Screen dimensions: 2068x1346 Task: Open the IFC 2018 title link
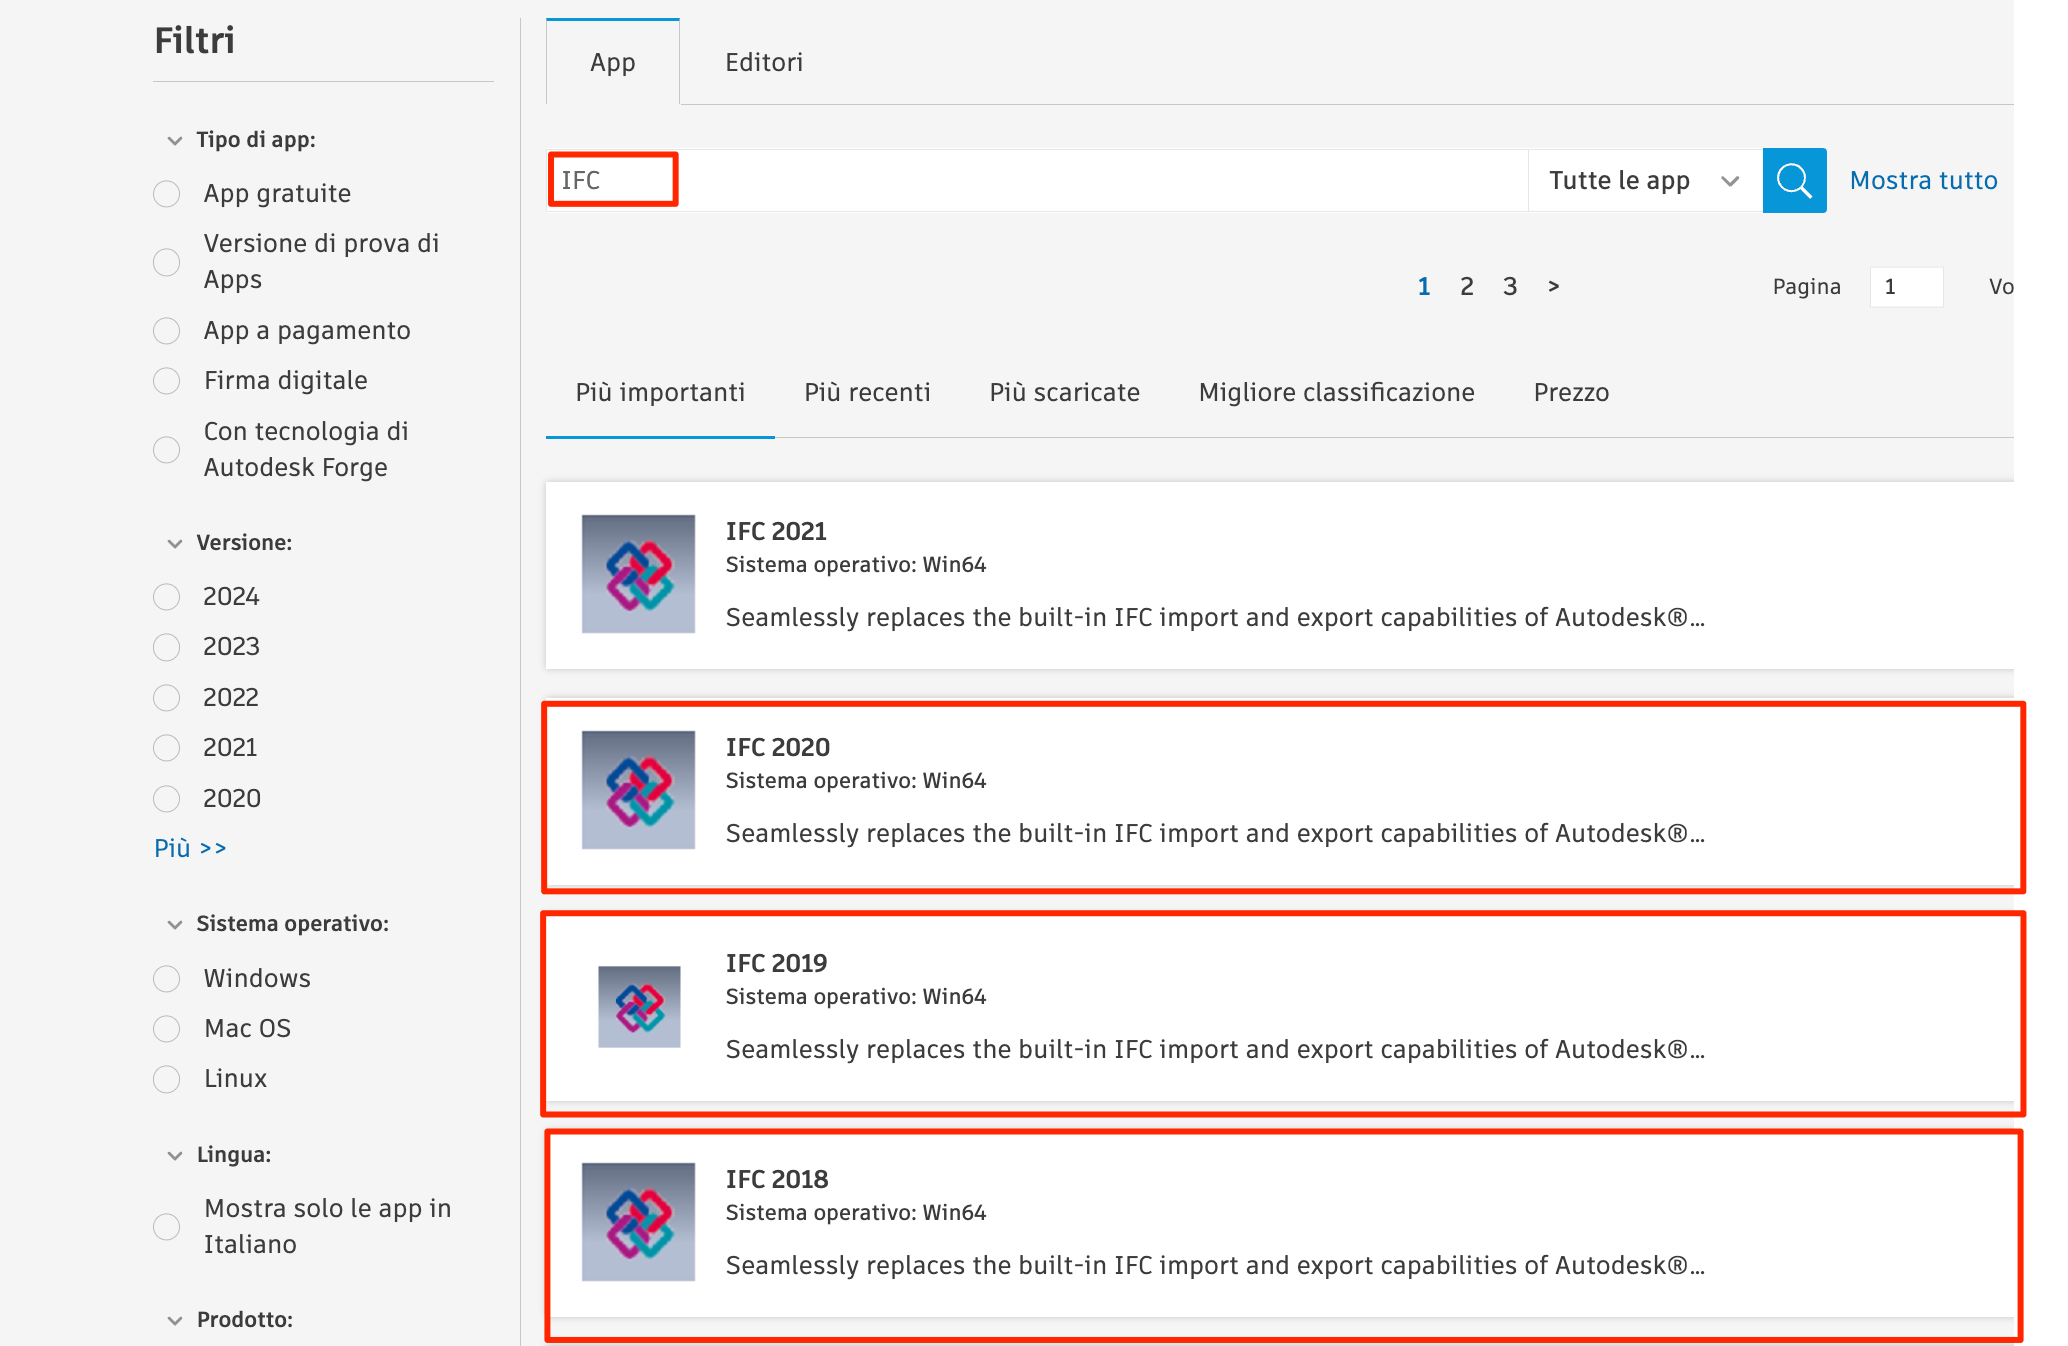coord(777,1180)
